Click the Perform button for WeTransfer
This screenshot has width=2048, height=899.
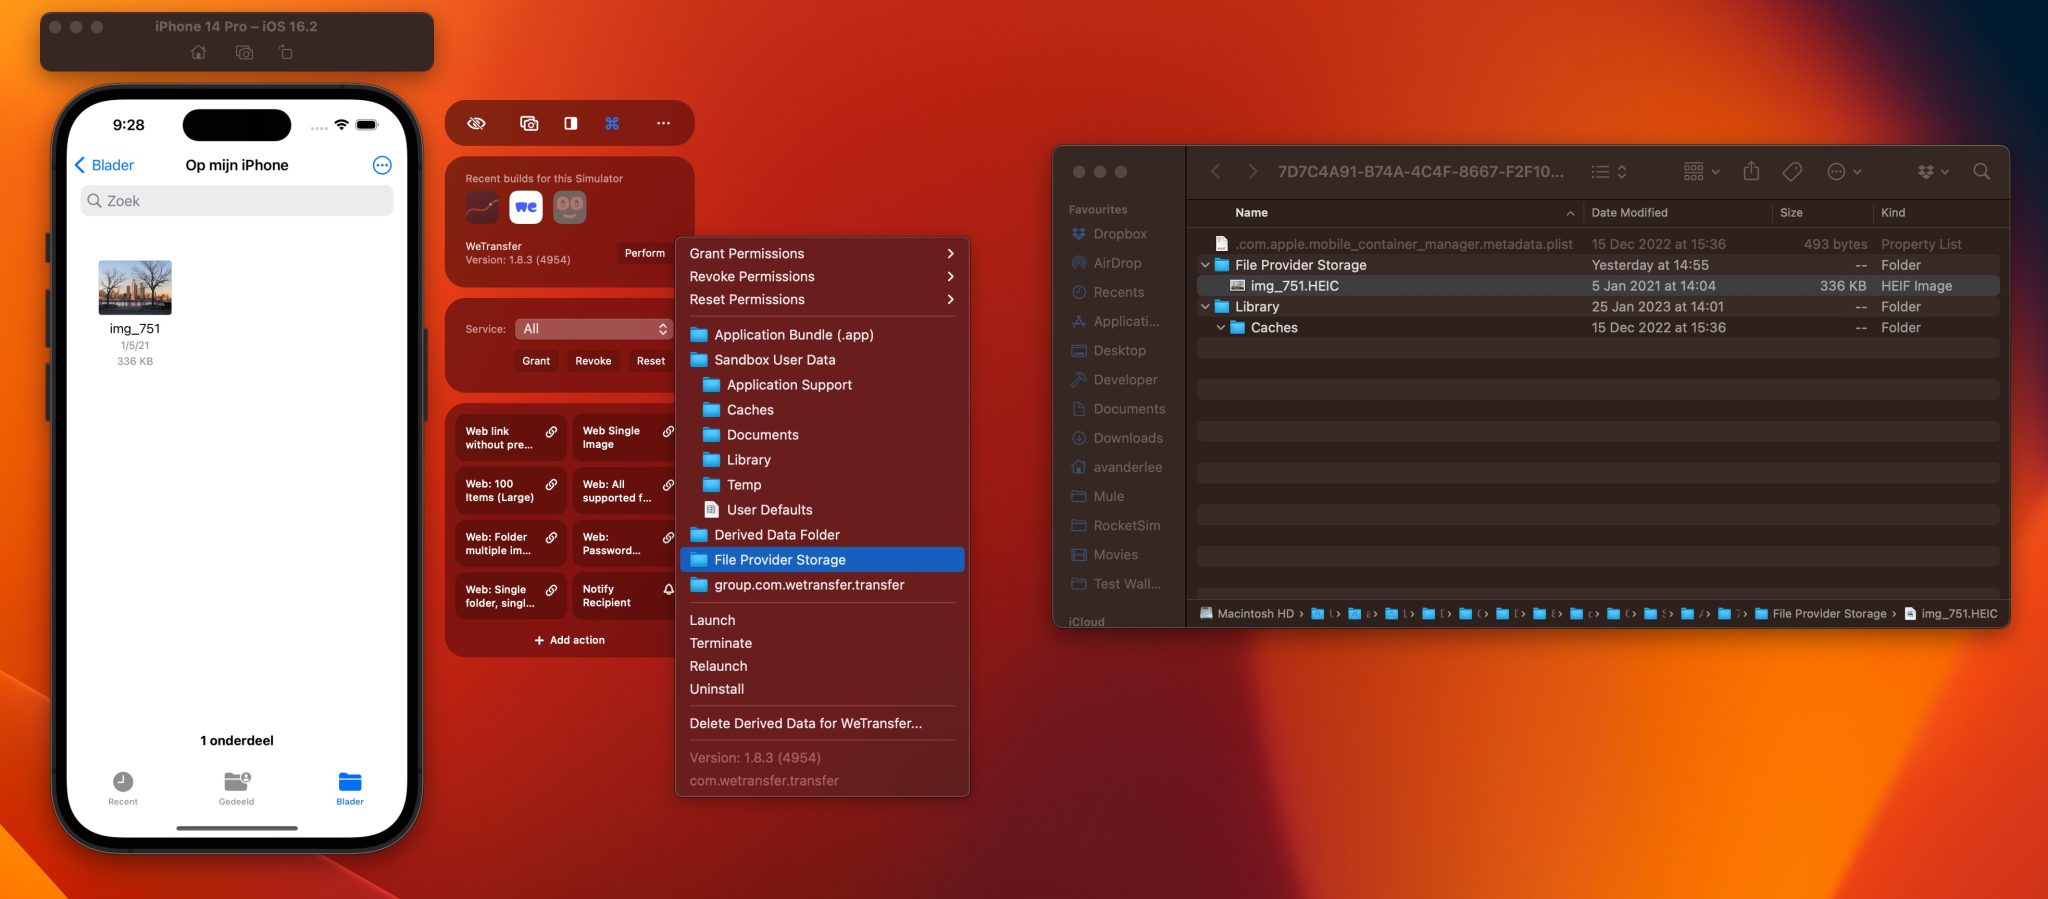(644, 253)
